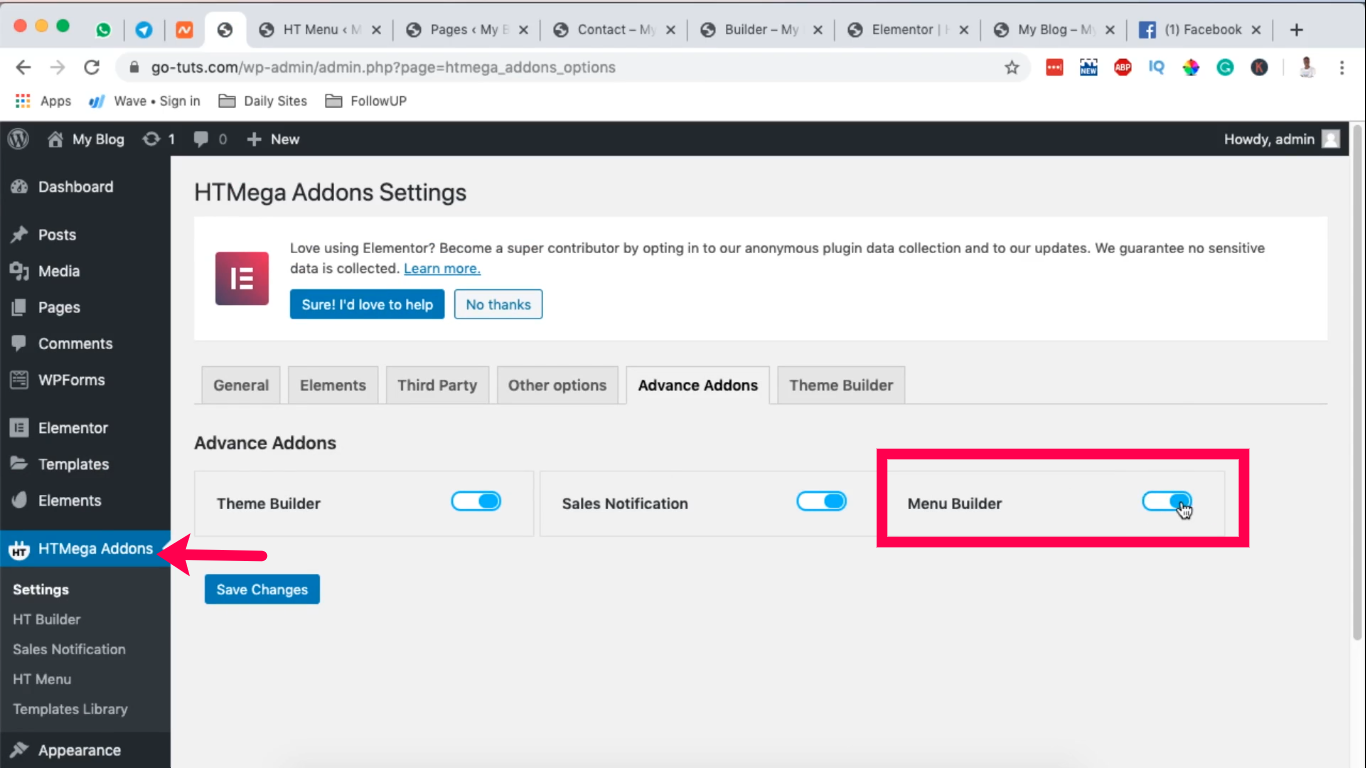Dismiss the notice with No thanks
This screenshot has width=1366, height=768.
click(x=498, y=304)
